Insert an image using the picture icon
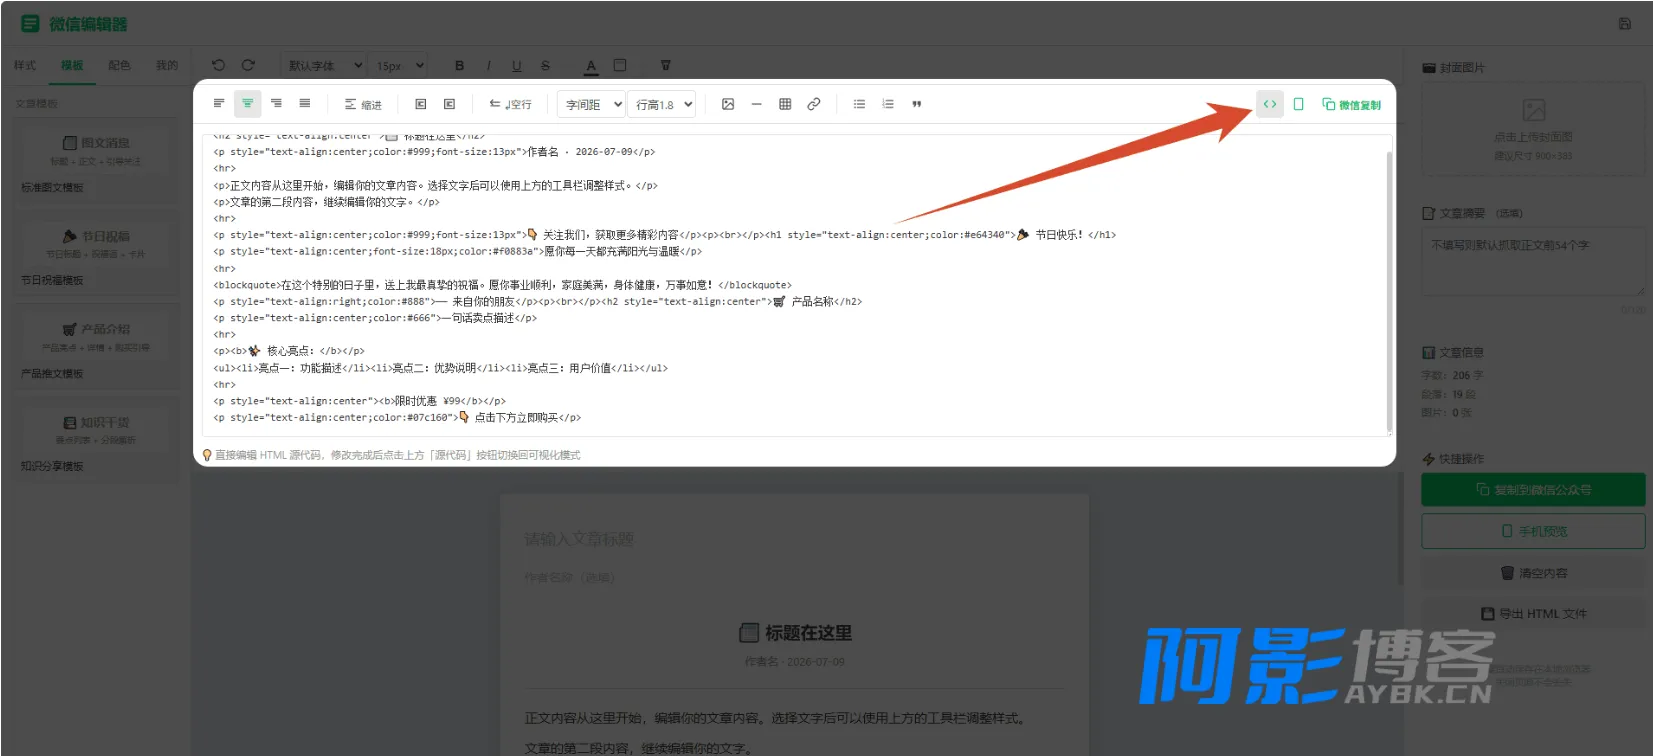The image size is (1653, 756). (x=728, y=104)
